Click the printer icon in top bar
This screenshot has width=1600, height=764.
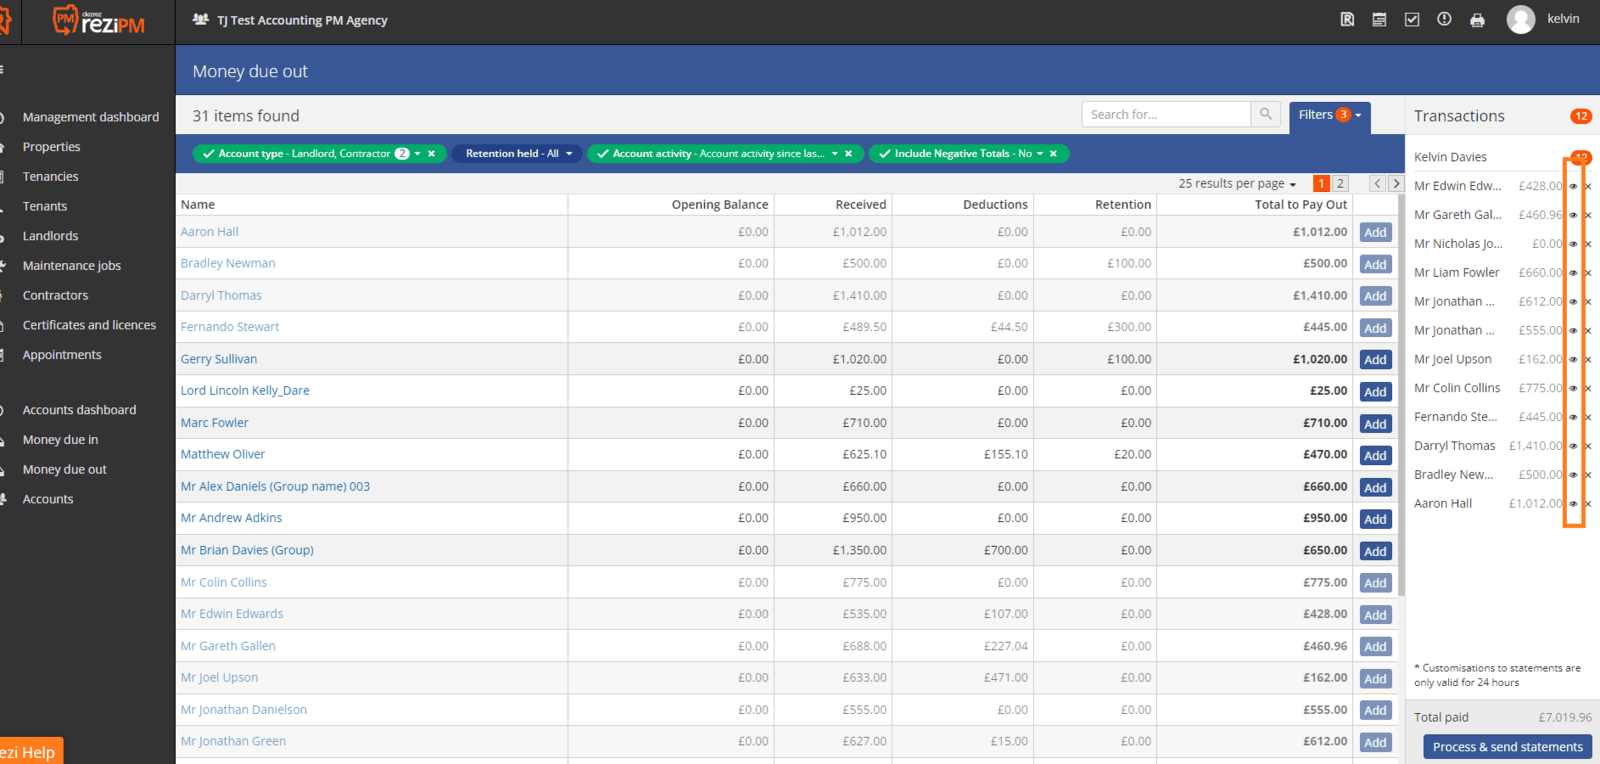1477,20
